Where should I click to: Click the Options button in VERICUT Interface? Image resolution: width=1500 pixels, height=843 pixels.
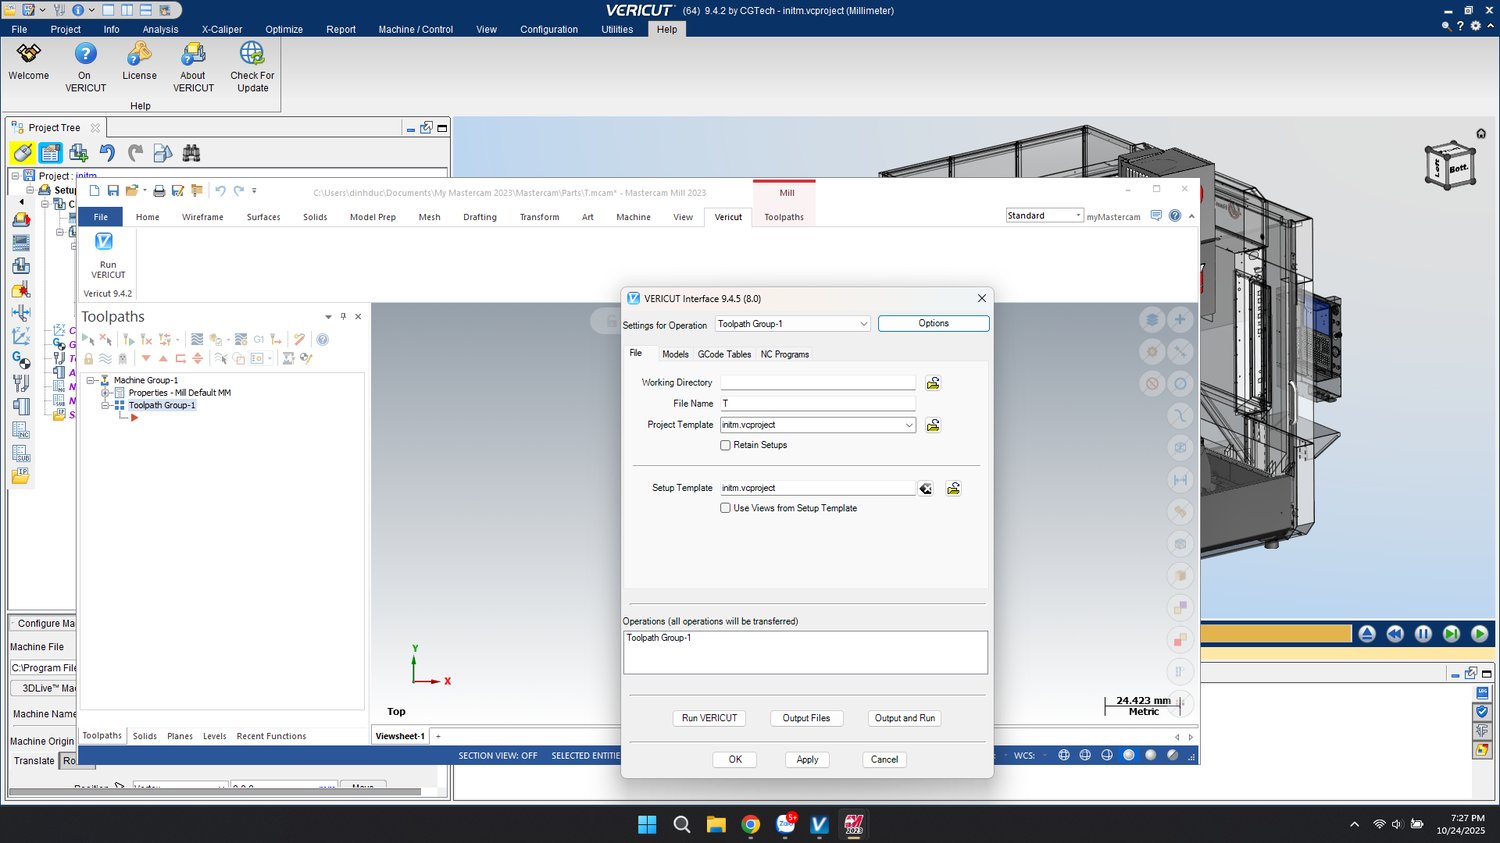coord(934,324)
